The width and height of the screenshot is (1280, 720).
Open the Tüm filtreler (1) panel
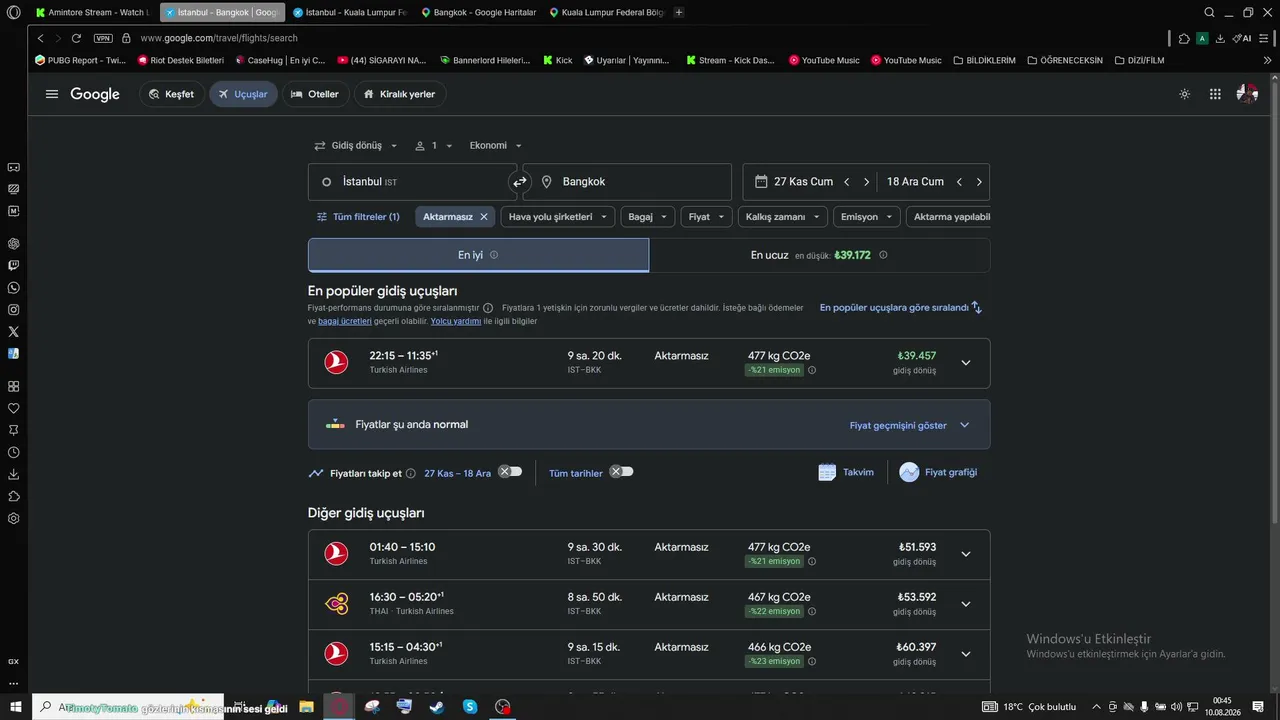(358, 217)
